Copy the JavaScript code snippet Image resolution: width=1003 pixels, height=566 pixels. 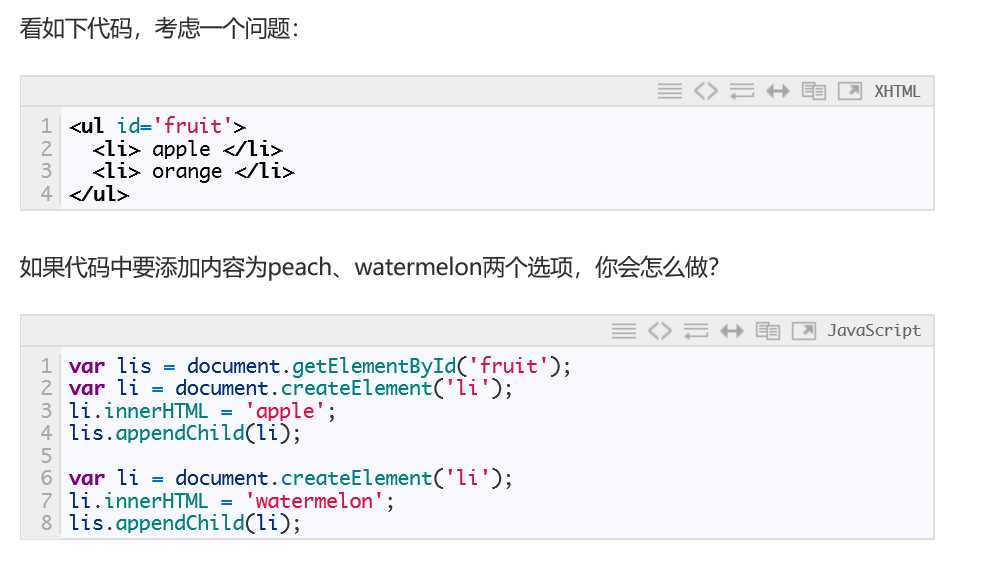click(x=768, y=331)
